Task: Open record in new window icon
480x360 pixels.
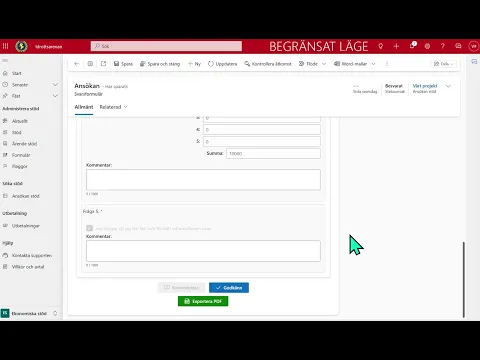Action: click(103, 64)
